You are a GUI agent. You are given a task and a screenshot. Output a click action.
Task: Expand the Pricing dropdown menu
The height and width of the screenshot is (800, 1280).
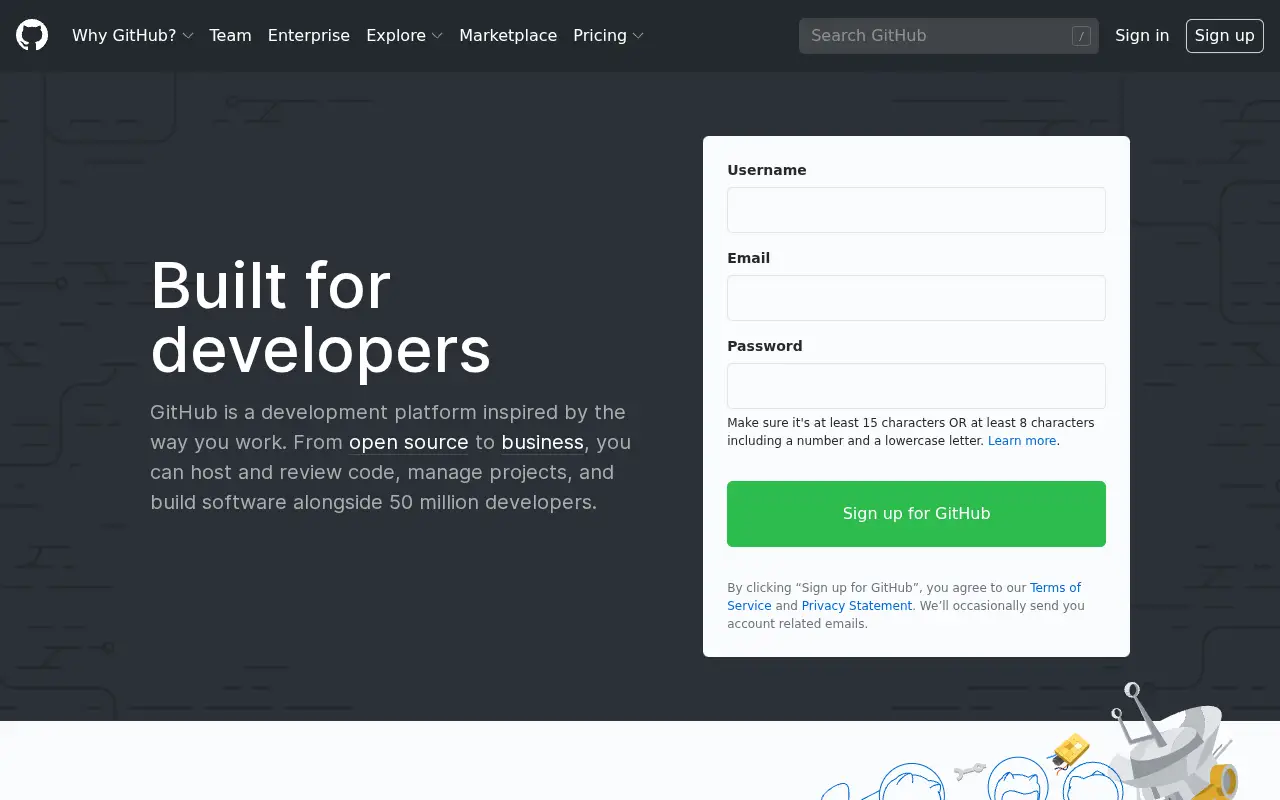[608, 36]
